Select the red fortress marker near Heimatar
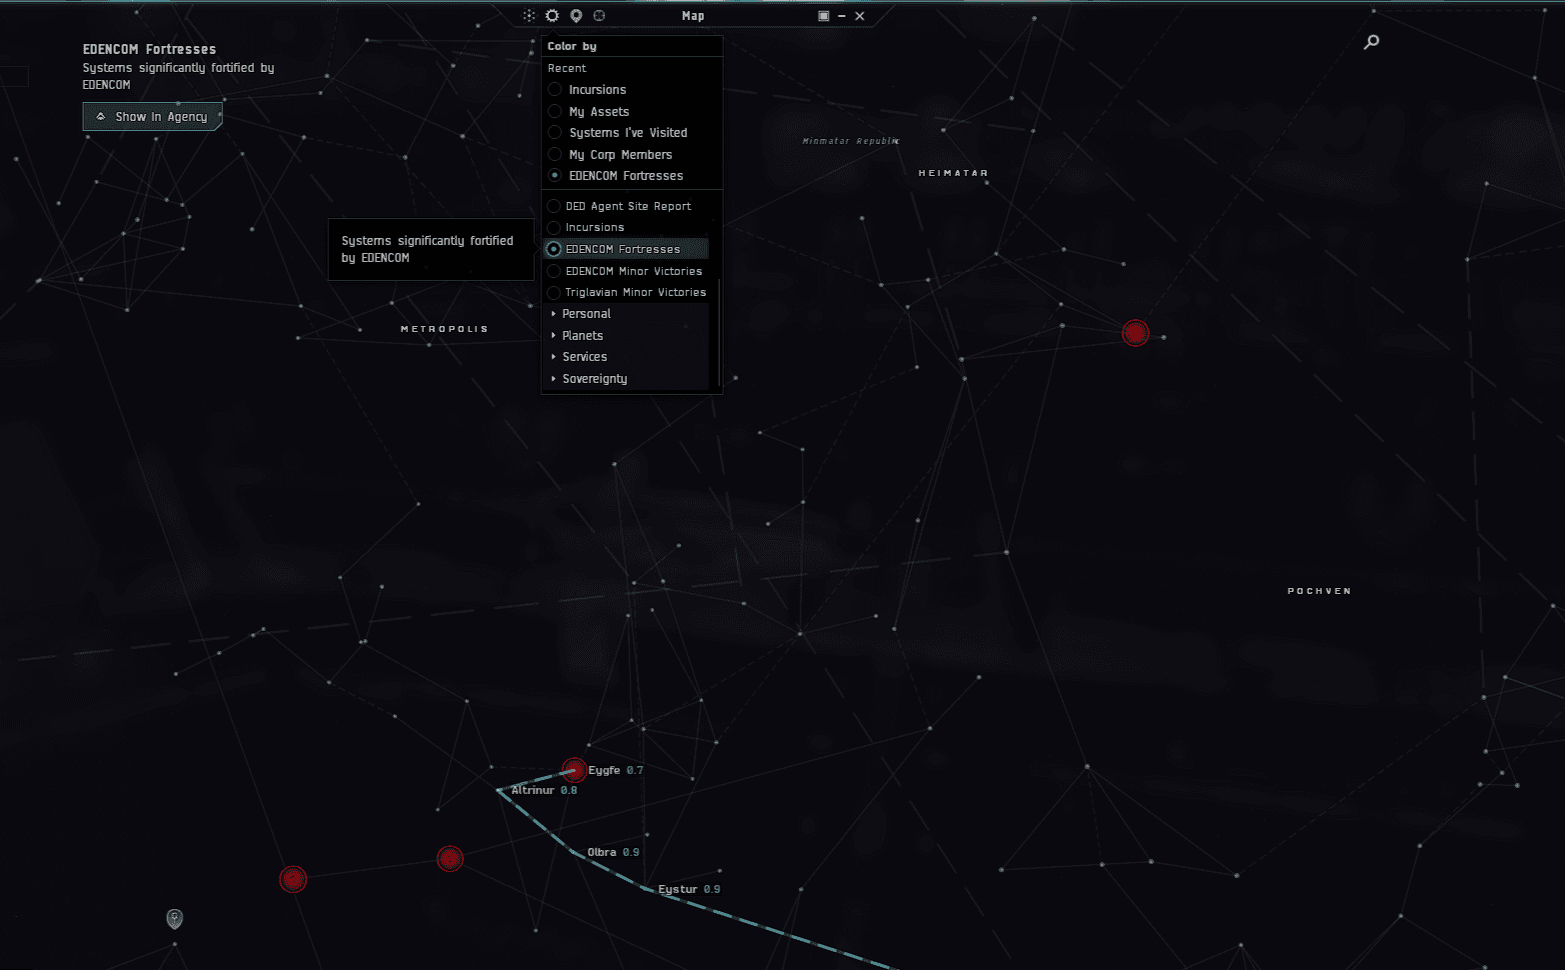 (x=1135, y=333)
